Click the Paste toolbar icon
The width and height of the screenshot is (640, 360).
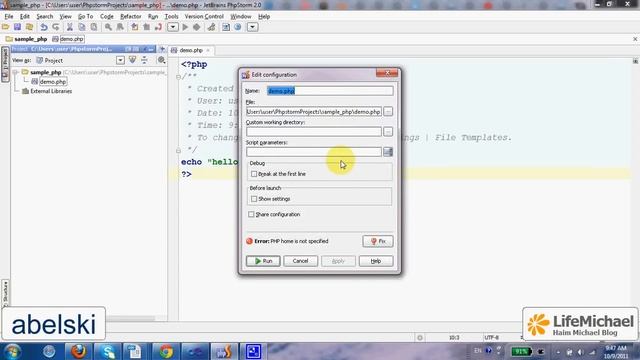point(94,27)
